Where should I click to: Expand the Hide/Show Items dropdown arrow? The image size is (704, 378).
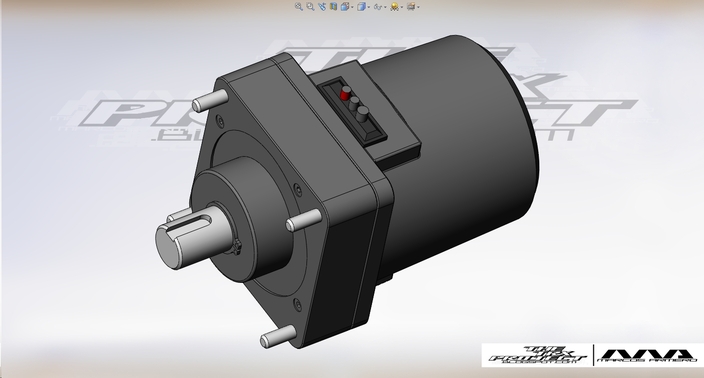385,7
